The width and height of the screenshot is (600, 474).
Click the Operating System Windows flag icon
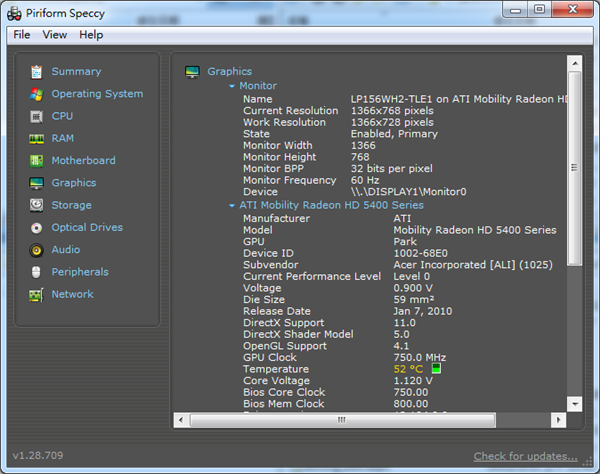point(36,94)
